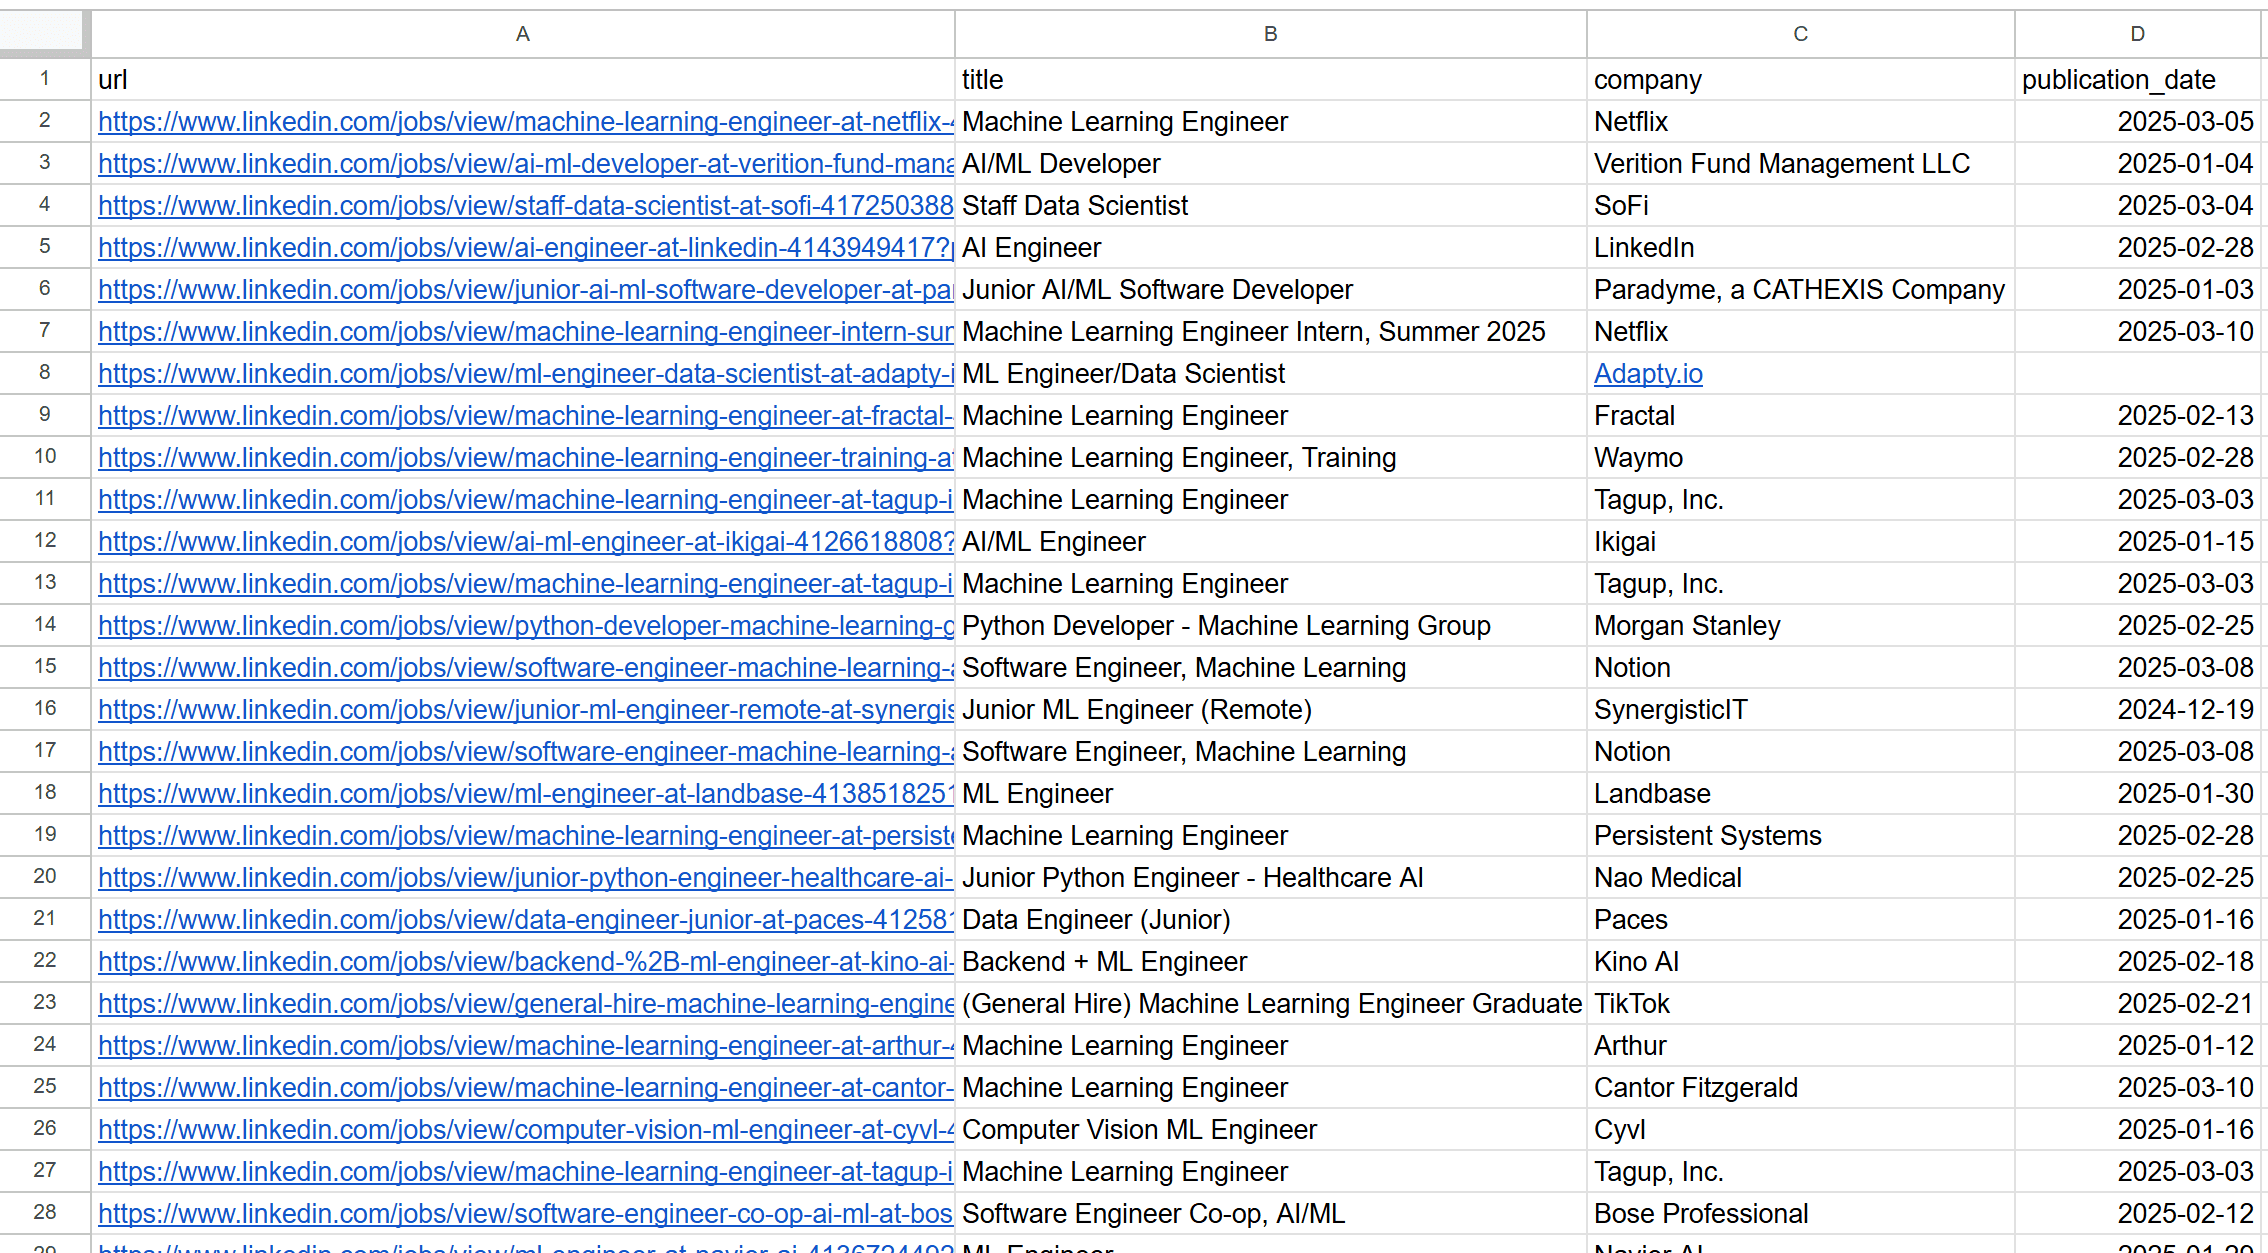Select column D header
The width and height of the screenshot is (2268, 1253).
click(x=2137, y=32)
